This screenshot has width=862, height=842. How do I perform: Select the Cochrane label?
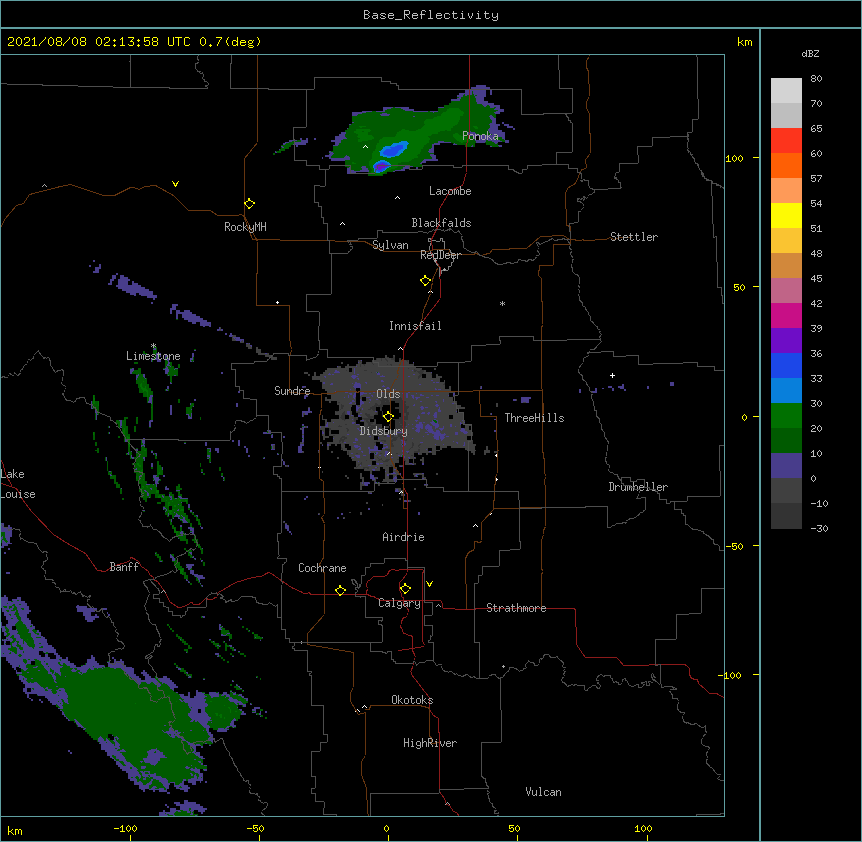pos(322,568)
